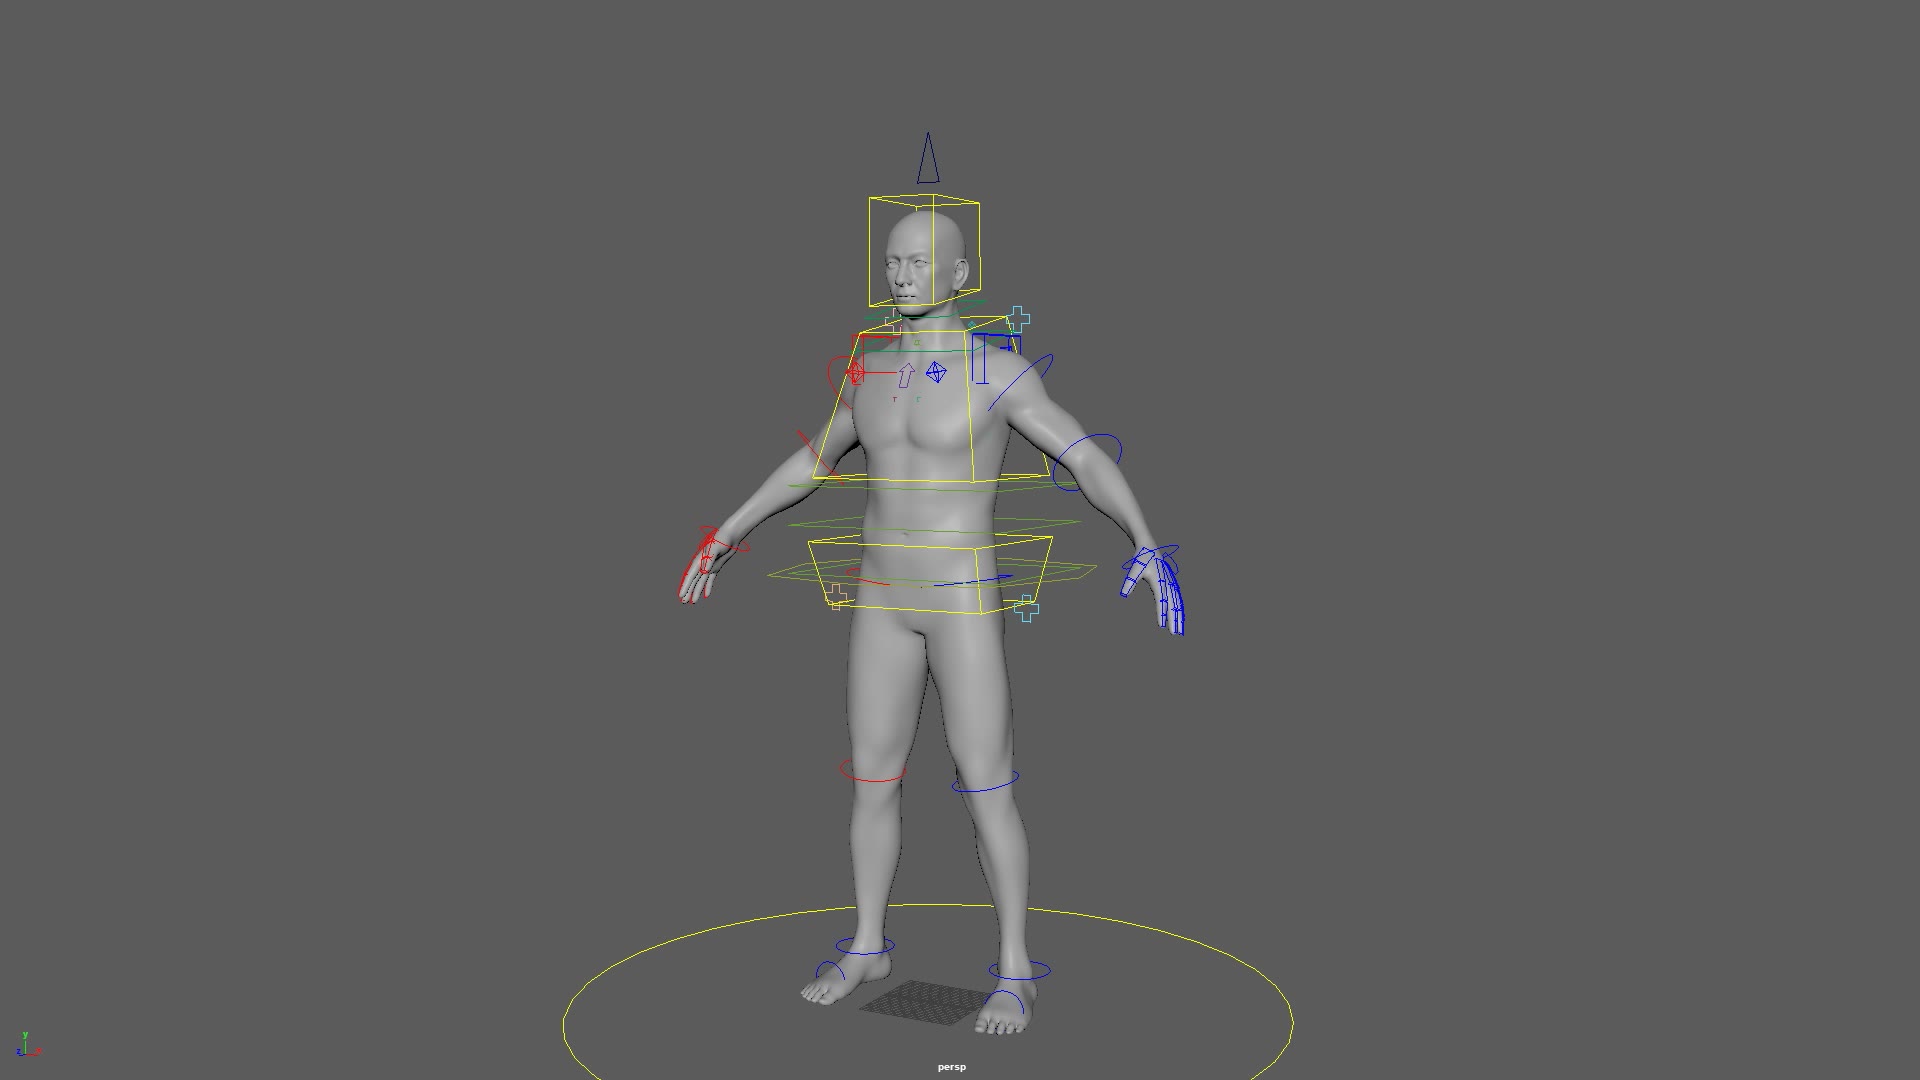Pick the green spine plane below the chest box
This screenshot has width=1920, height=1080.
click(x=935, y=485)
